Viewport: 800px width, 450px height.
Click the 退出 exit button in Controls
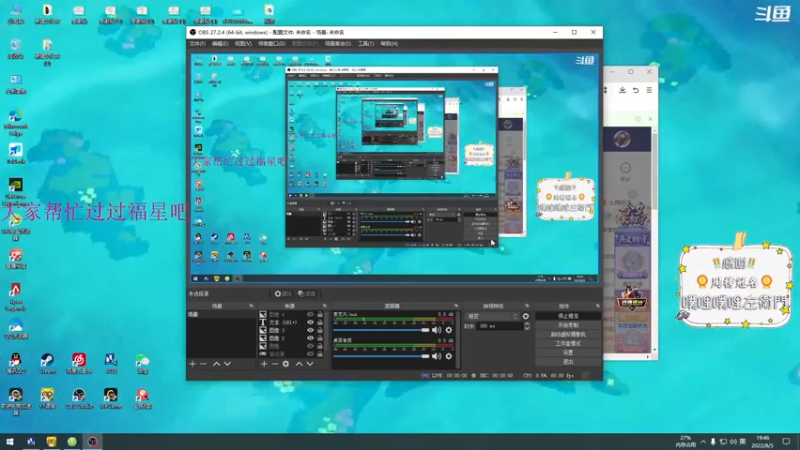568,362
